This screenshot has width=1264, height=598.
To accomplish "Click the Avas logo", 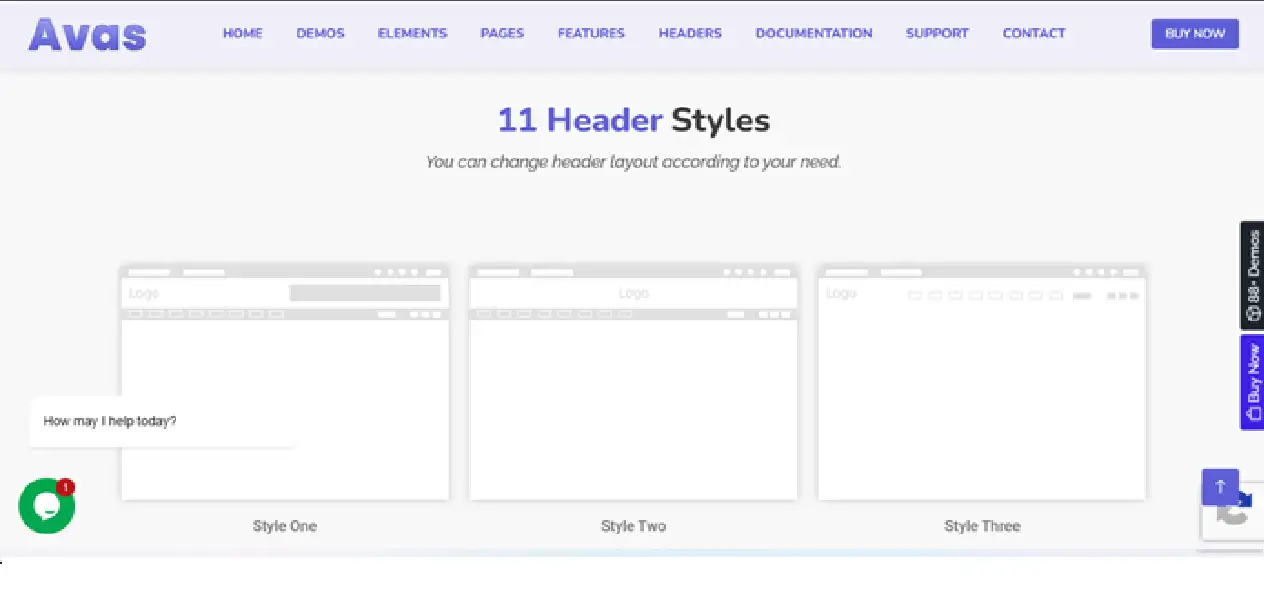I will (87, 34).
